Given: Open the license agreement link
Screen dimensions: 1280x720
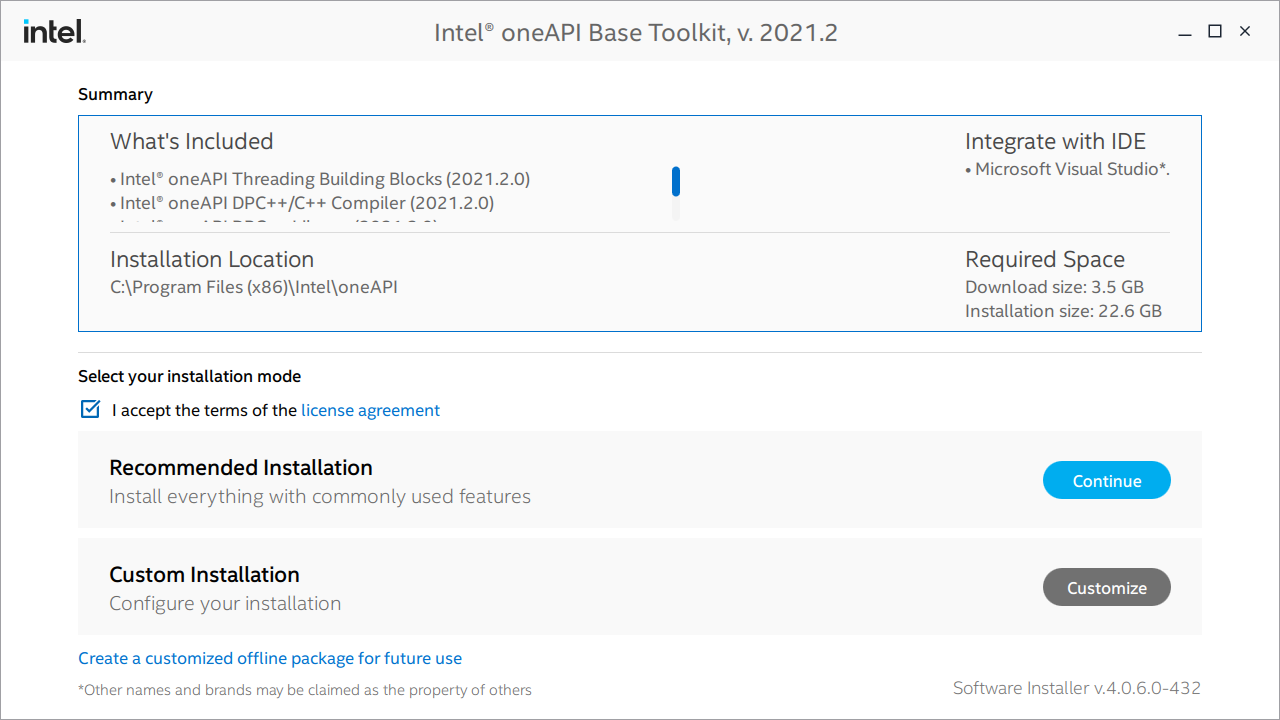Looking at the screenshot, I should point(370,410).
